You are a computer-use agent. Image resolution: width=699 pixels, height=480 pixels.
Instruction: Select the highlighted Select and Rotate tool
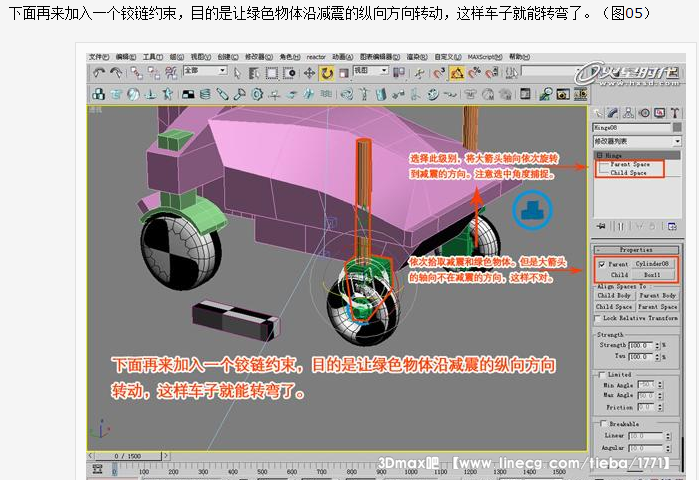(326, 73)
